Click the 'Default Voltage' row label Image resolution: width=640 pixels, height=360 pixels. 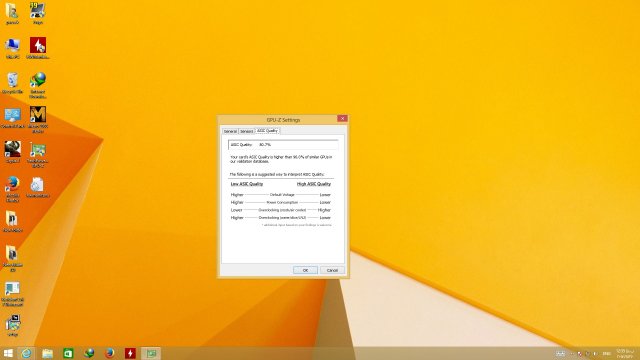(x=282, y=195)
